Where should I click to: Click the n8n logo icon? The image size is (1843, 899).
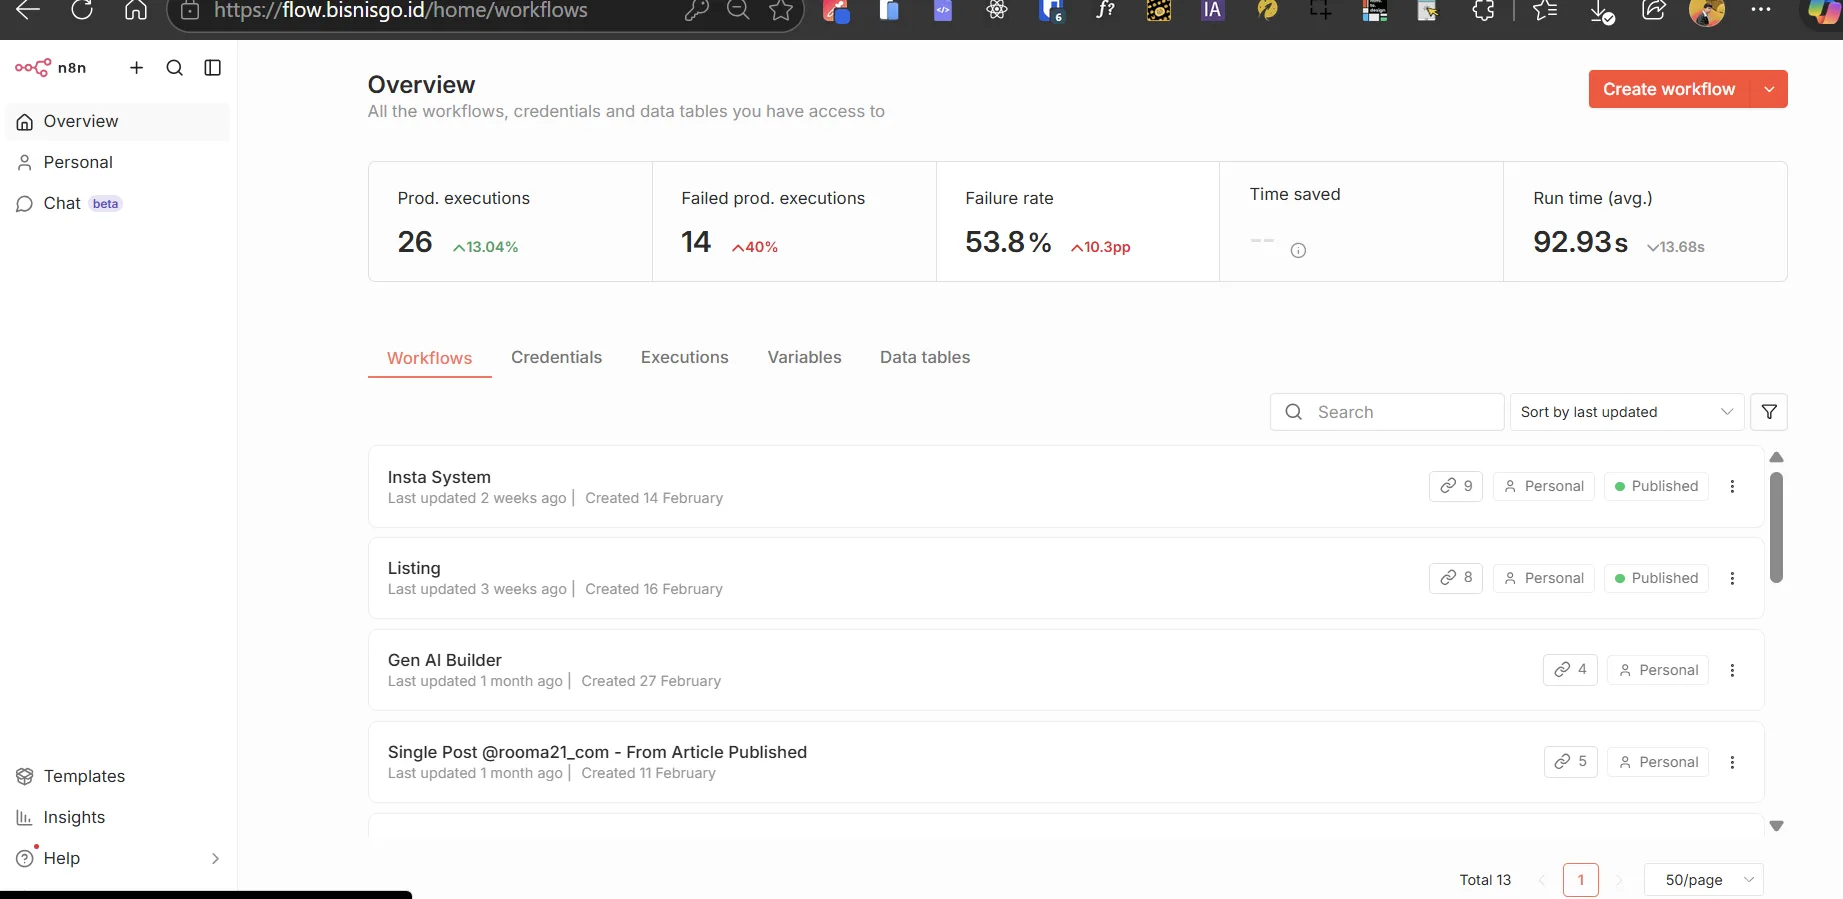point(32,68)
